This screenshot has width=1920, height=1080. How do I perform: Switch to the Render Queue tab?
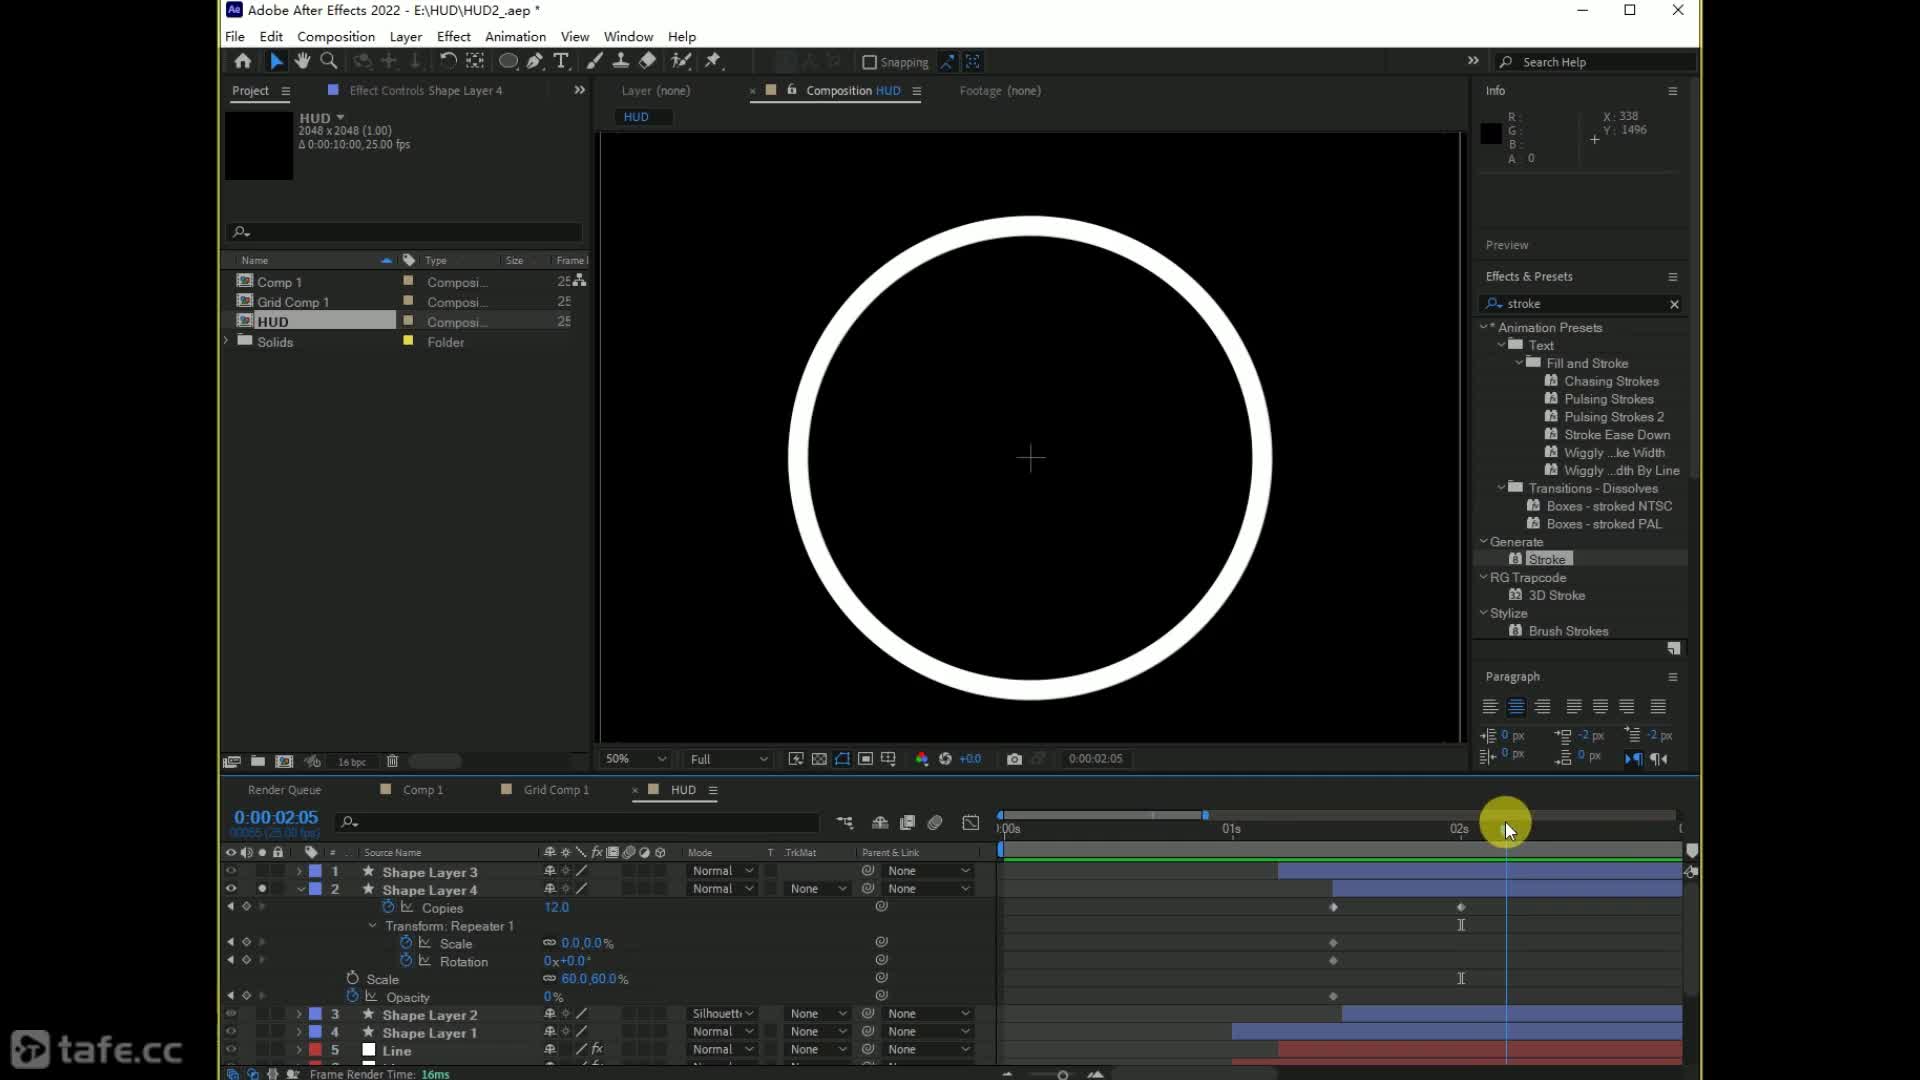284,790
